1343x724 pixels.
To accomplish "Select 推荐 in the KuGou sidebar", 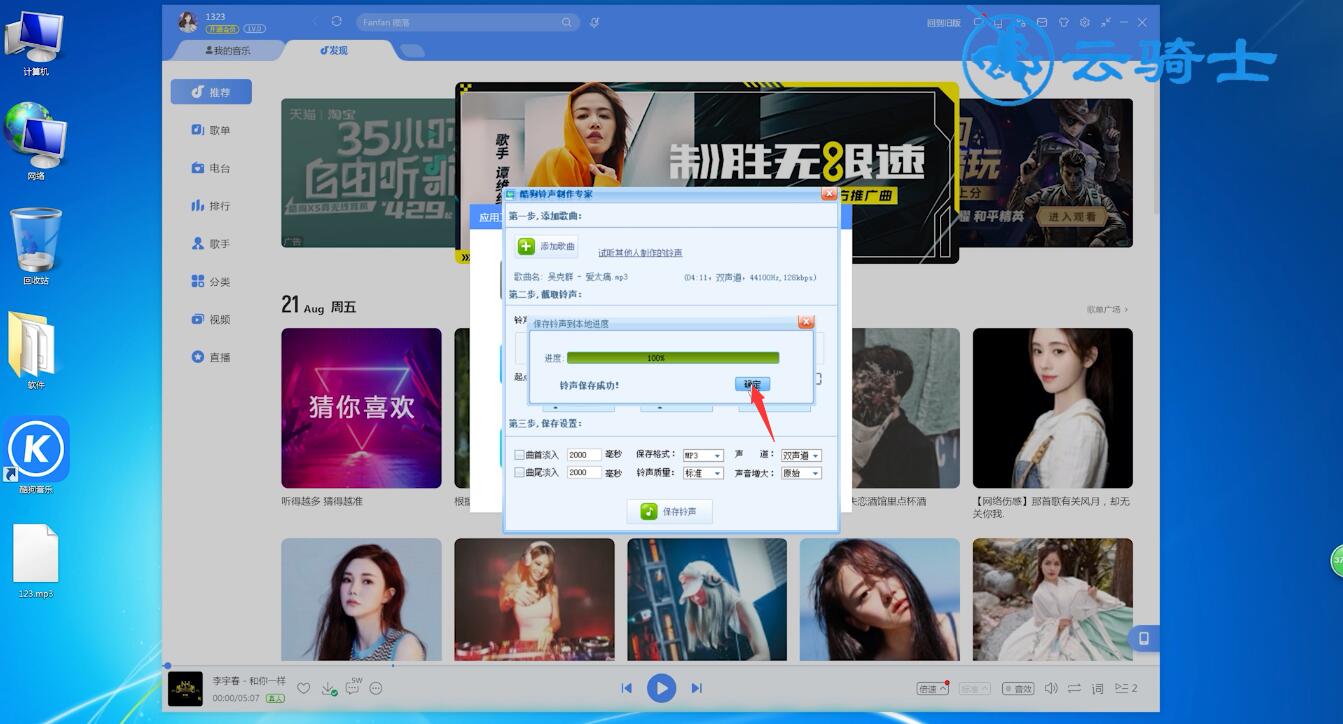I will tap(211, 92).
